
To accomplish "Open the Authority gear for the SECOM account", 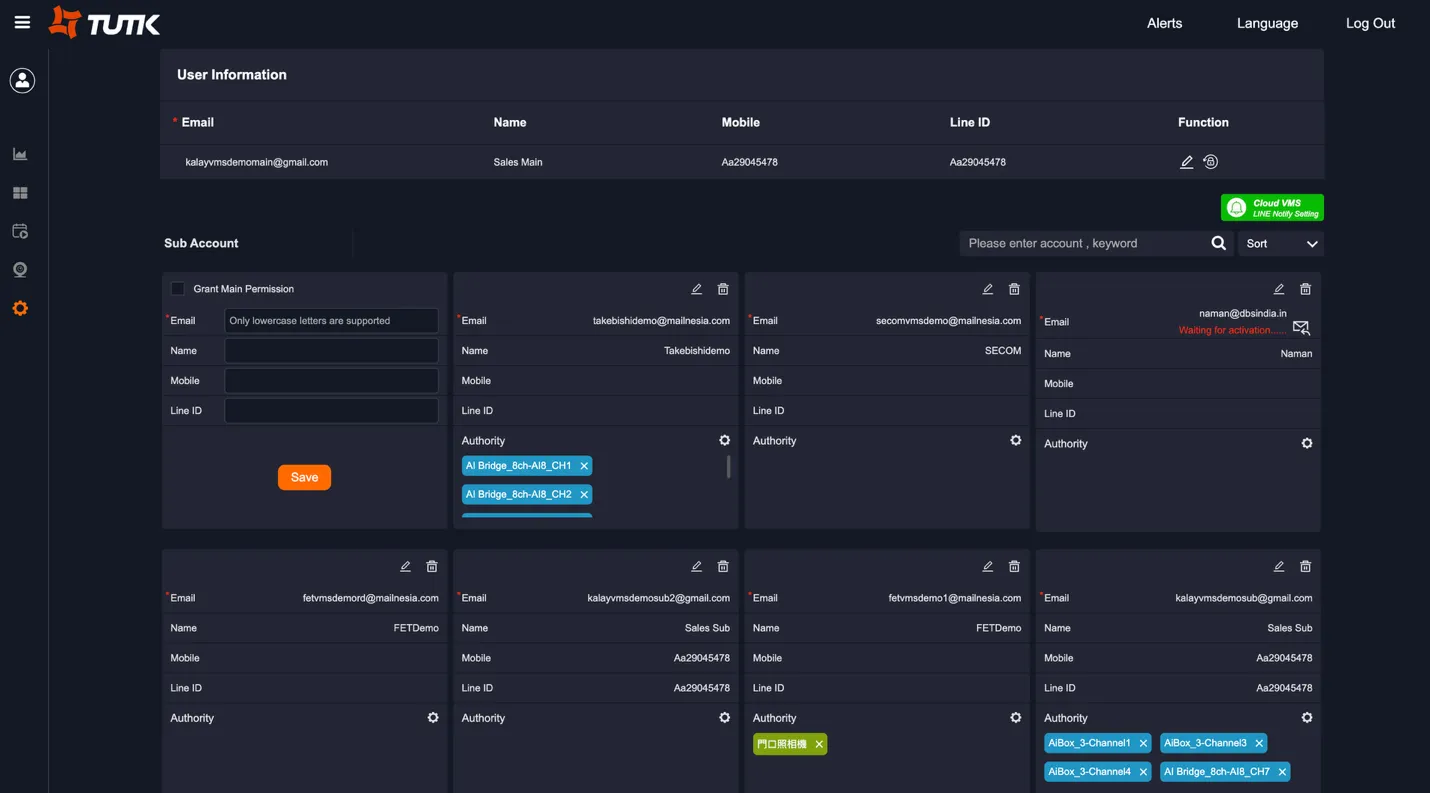I will pos(1015,440).
